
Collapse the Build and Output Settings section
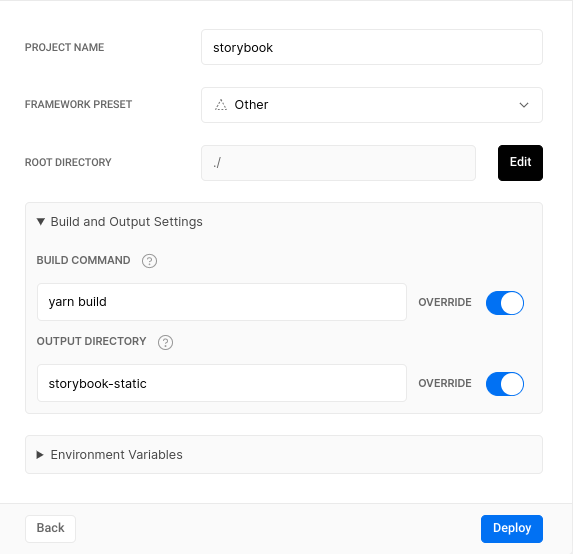[x=119, y=221]
